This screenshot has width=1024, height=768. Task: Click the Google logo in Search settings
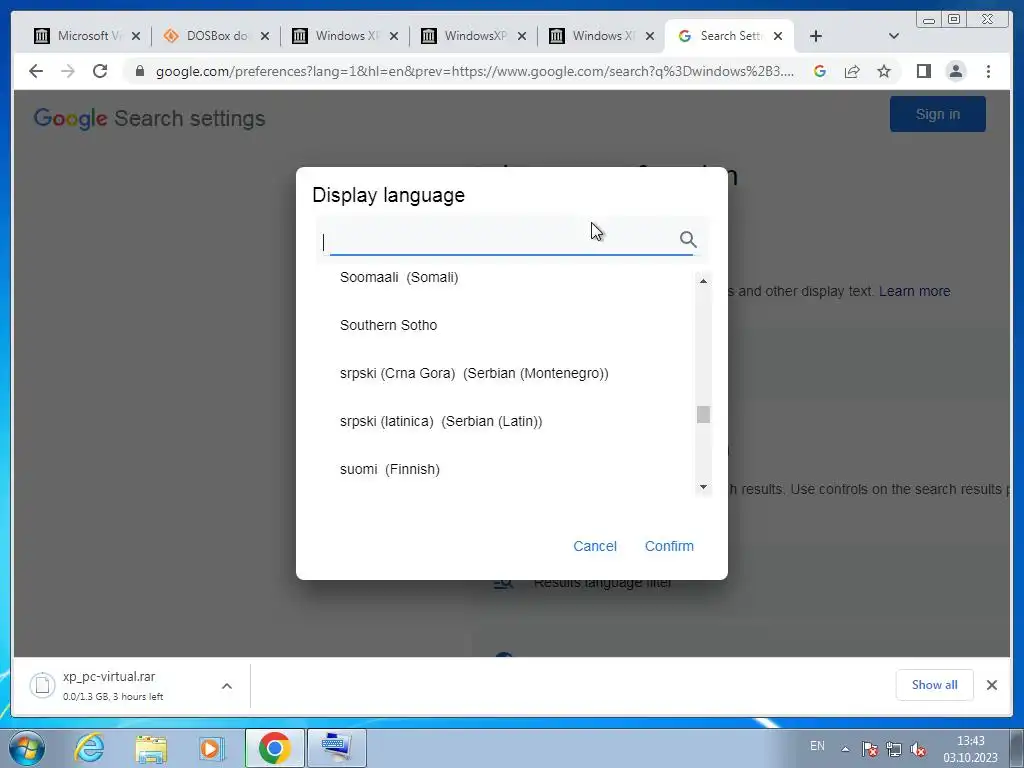(x=71, y=119)
